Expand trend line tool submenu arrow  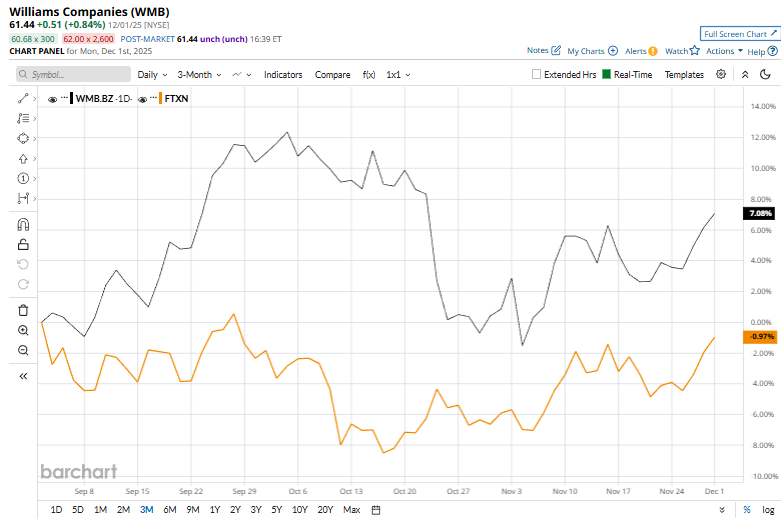(34, 99)
